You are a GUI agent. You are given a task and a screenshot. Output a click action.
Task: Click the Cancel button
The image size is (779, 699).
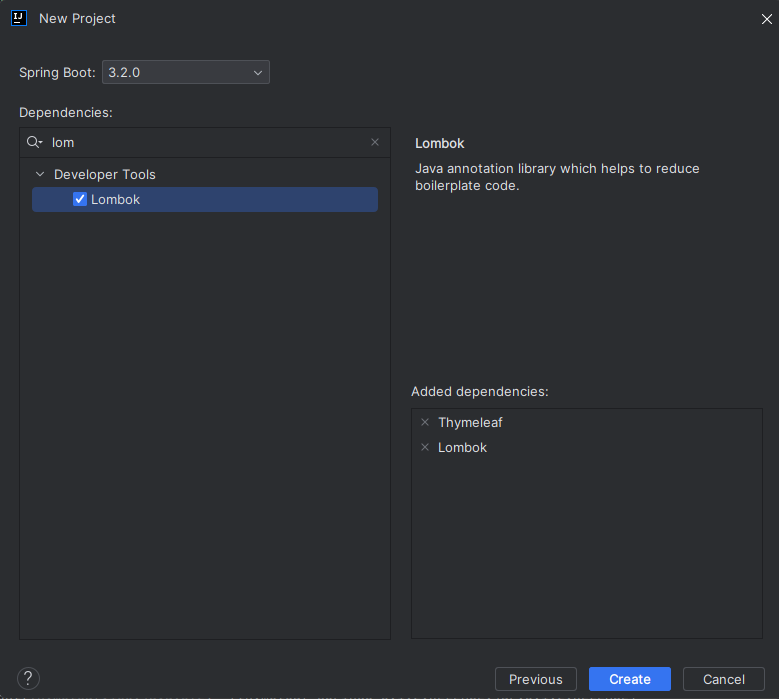click(723, 679)
